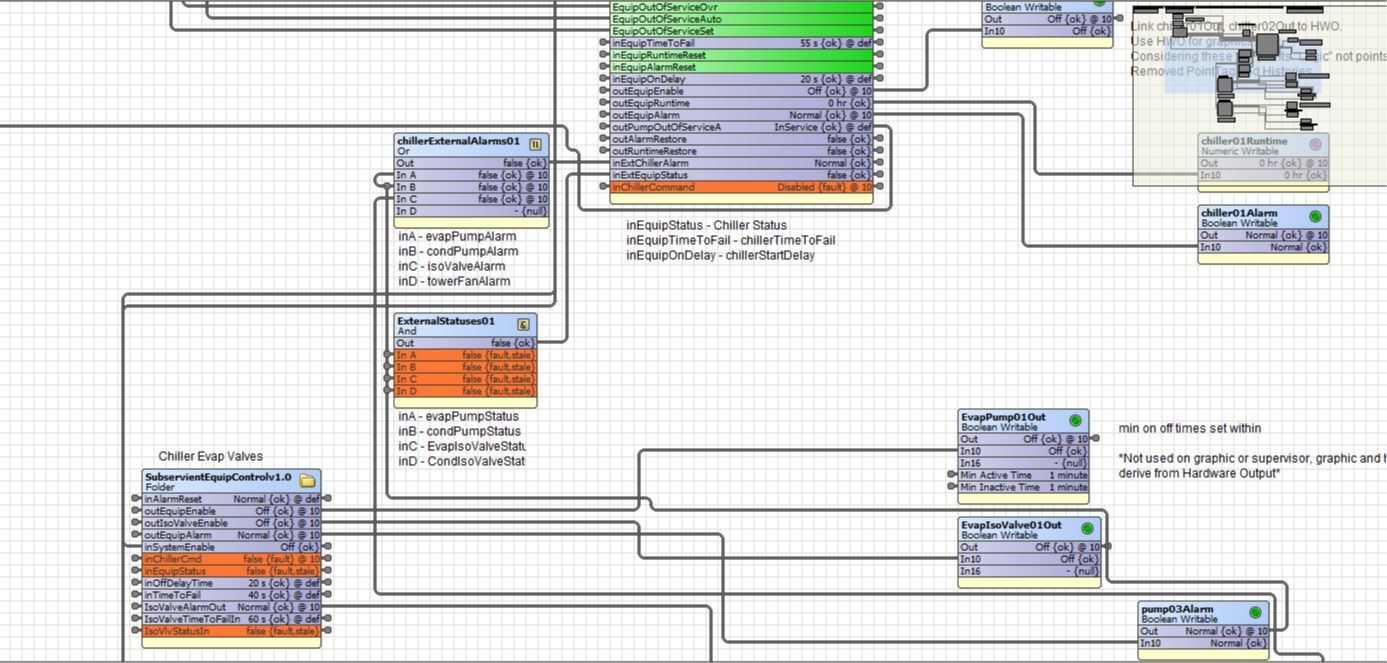Image resolution: width=1387 pixels, height=663 pixels.
Task: Select the green EquipOutOfServiceSet row
Action: pos(741,31)
